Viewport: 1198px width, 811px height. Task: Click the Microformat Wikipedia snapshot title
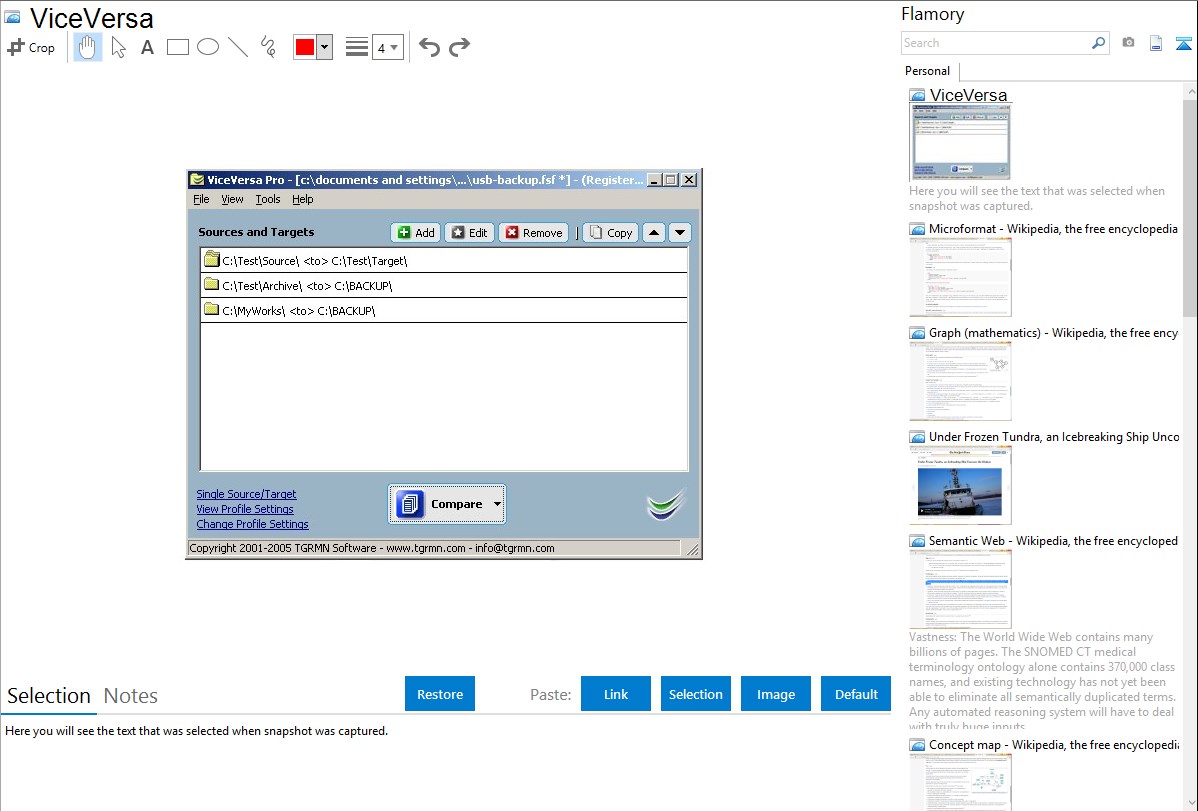pos(1053,229)
